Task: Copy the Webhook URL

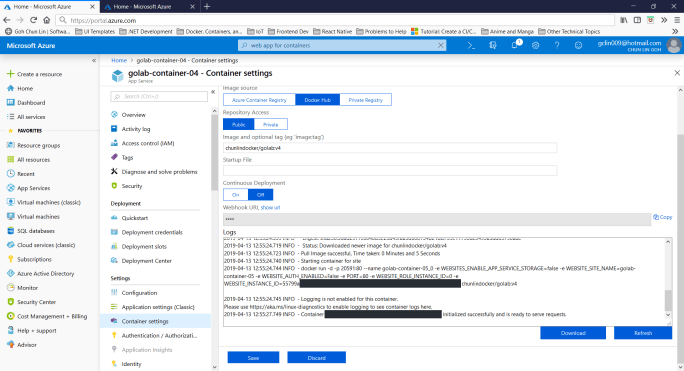Action: click(x=663, y=217)
